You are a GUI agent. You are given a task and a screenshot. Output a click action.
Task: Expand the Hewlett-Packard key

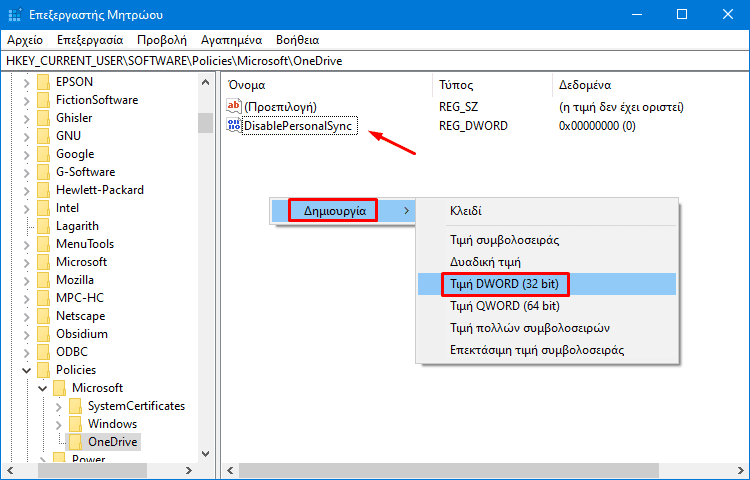27,191
